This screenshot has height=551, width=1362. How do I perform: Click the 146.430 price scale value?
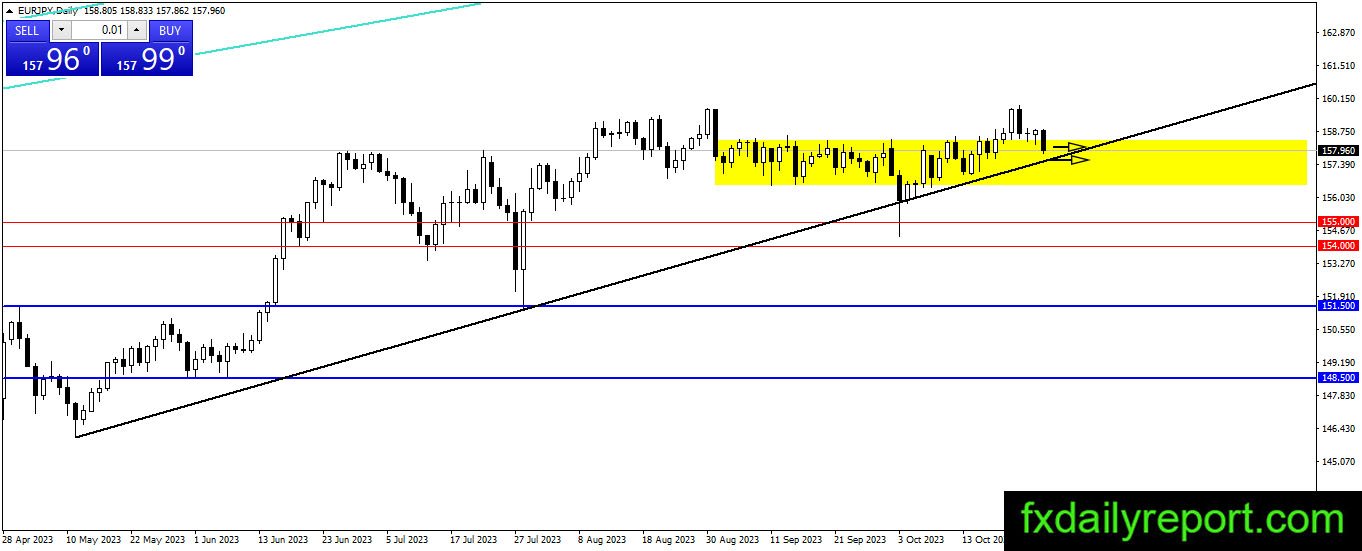point(1338,429)
